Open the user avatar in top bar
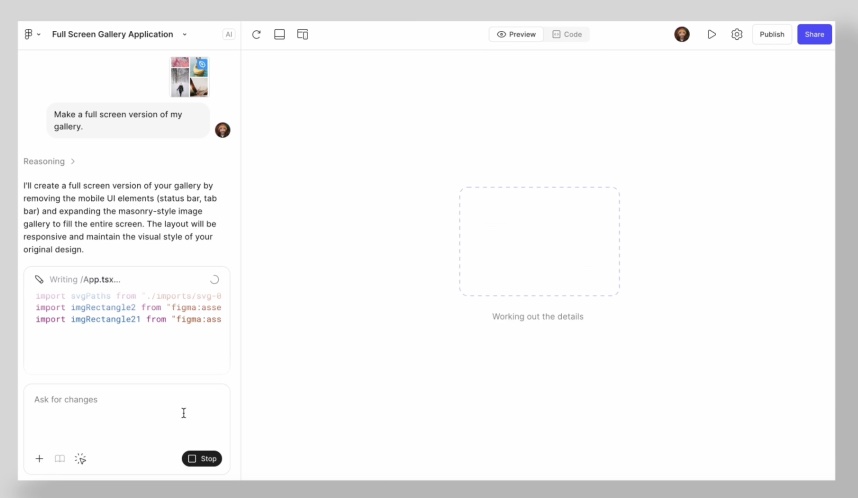The width and height of the screenshot is (858, 498). pos(682,34)
